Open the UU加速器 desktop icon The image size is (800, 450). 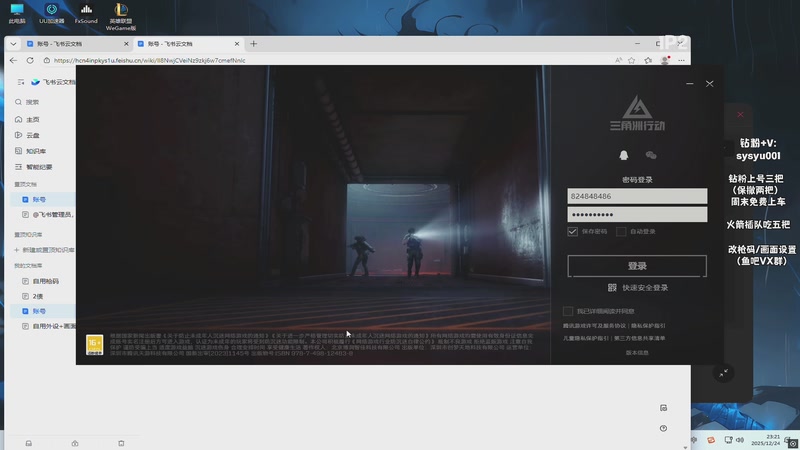click(x=52, y=14)
